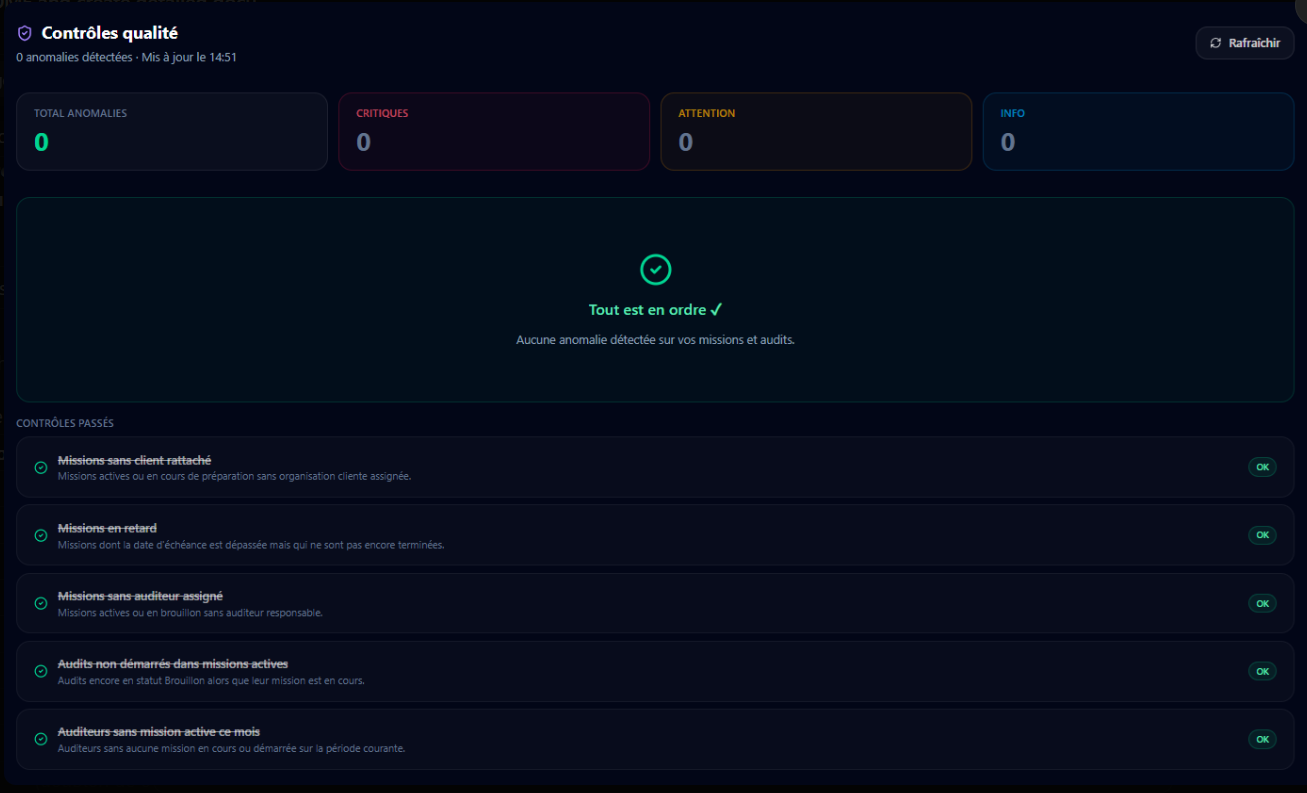Click check icon for Audits non démarrés row
This screenshot has width=1307, height=793.
pyautogui.click(x=41, y=671)
